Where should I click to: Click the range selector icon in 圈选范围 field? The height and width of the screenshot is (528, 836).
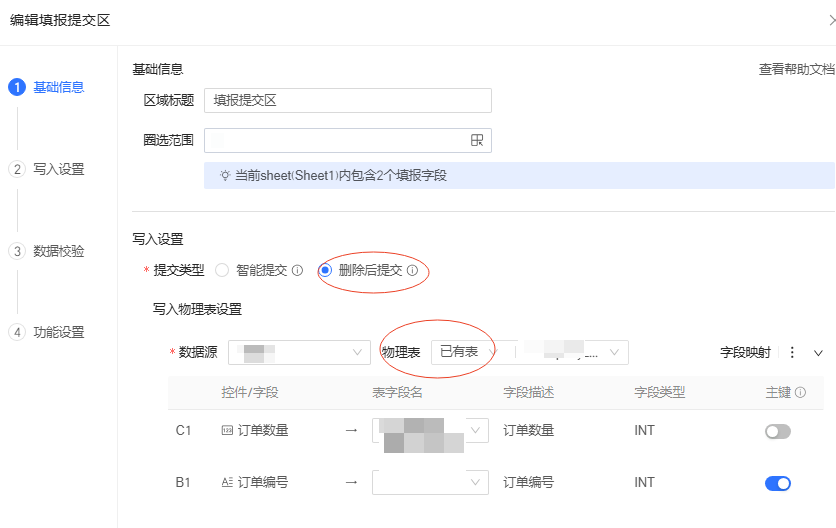pos(477,140)
